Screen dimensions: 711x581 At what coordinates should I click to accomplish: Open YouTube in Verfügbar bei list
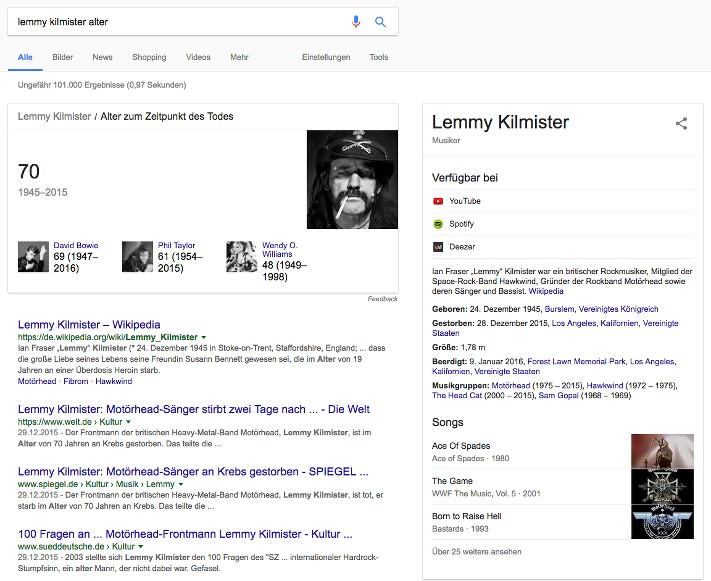(563, 201)
